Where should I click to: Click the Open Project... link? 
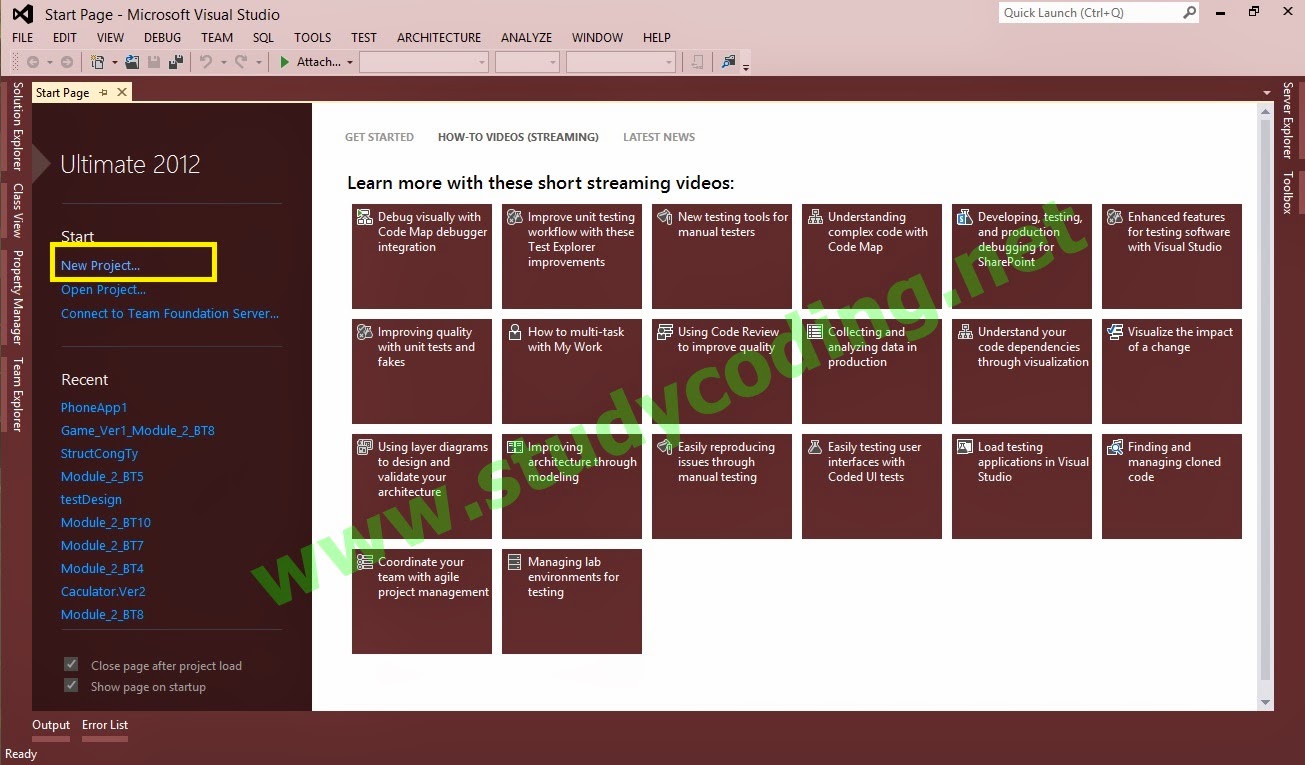103,289
